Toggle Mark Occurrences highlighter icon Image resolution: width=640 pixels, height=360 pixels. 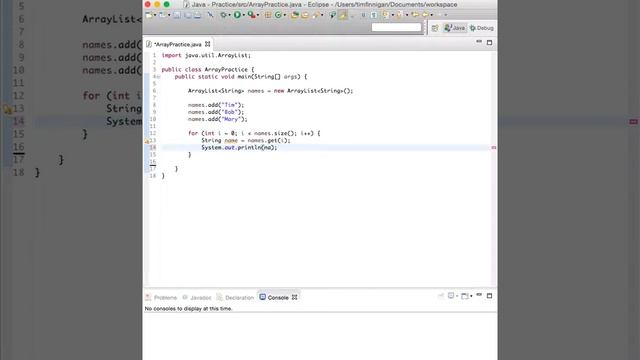click(x=342, y=15)
